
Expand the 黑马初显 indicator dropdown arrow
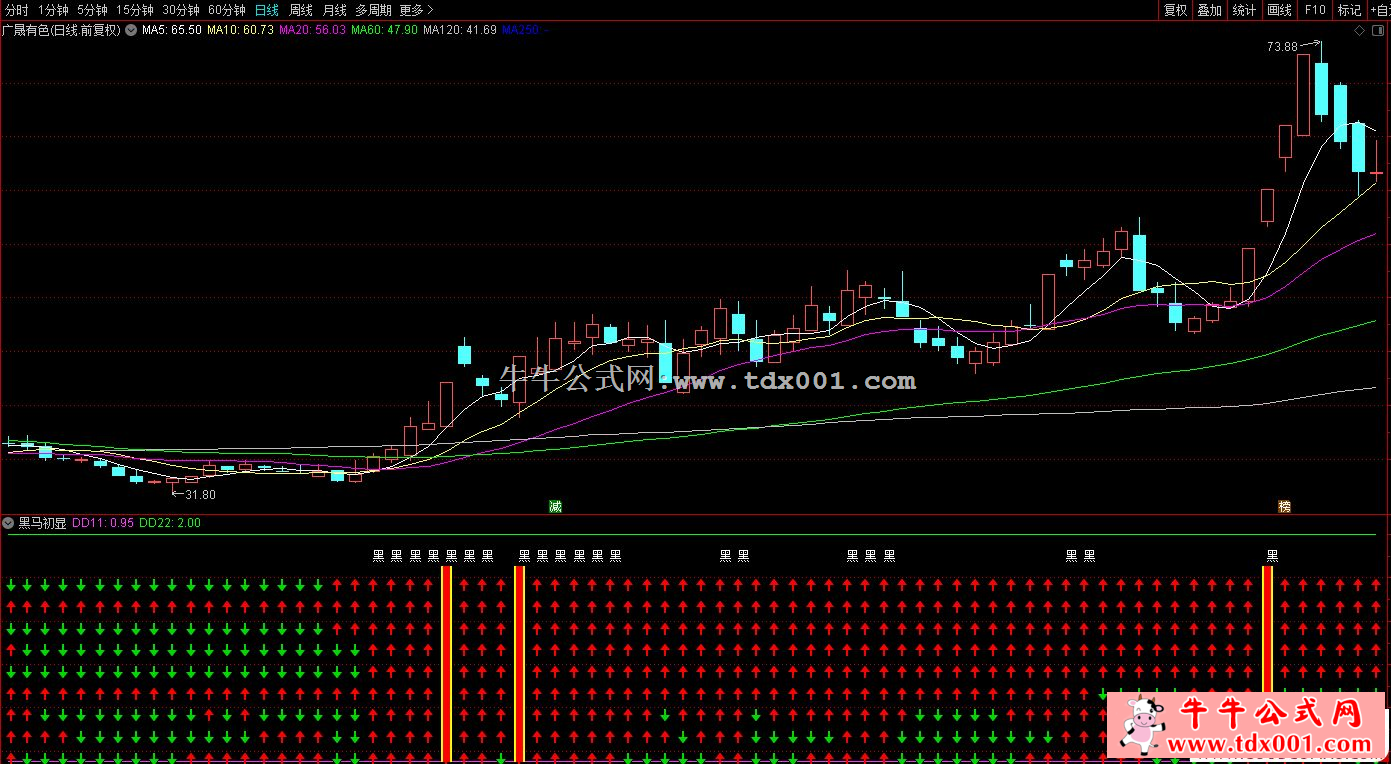point(9,523)
